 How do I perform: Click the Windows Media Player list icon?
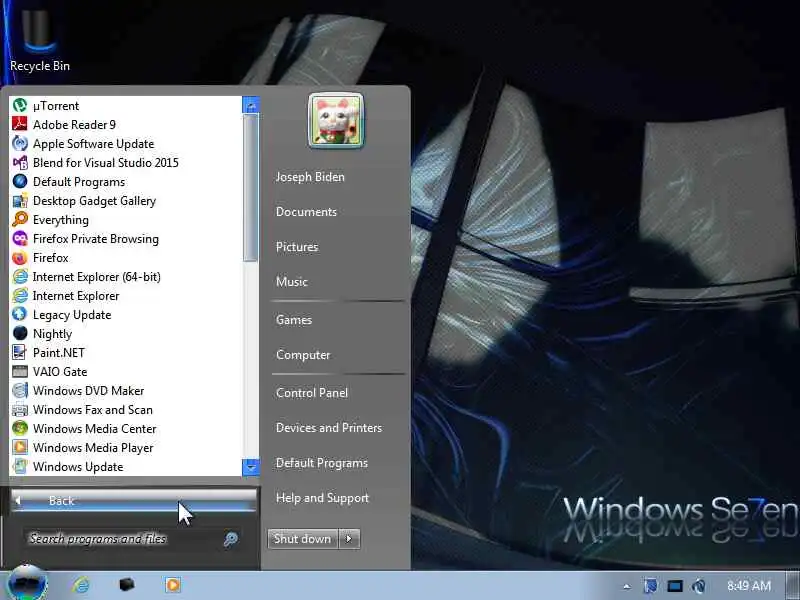20,447
